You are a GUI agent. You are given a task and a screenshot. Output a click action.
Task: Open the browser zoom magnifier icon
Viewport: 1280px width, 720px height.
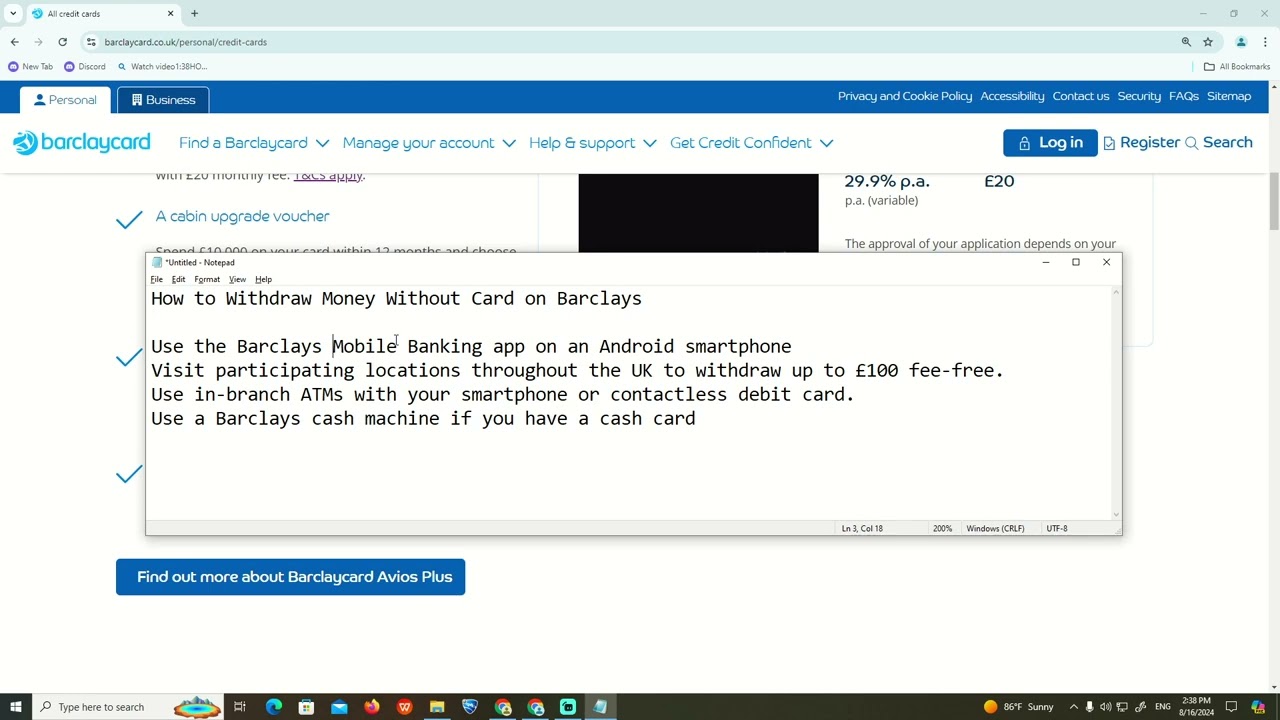click(1186, 42)
